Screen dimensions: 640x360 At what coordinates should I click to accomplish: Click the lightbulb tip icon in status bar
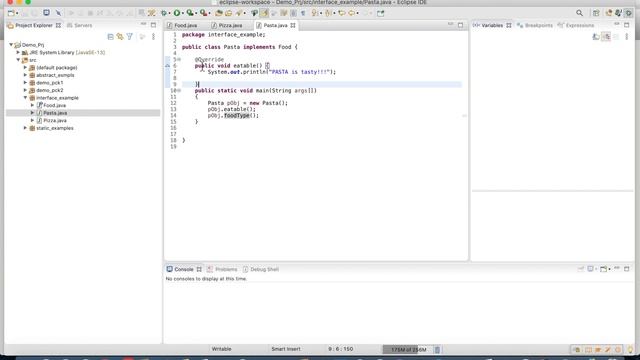631,350
